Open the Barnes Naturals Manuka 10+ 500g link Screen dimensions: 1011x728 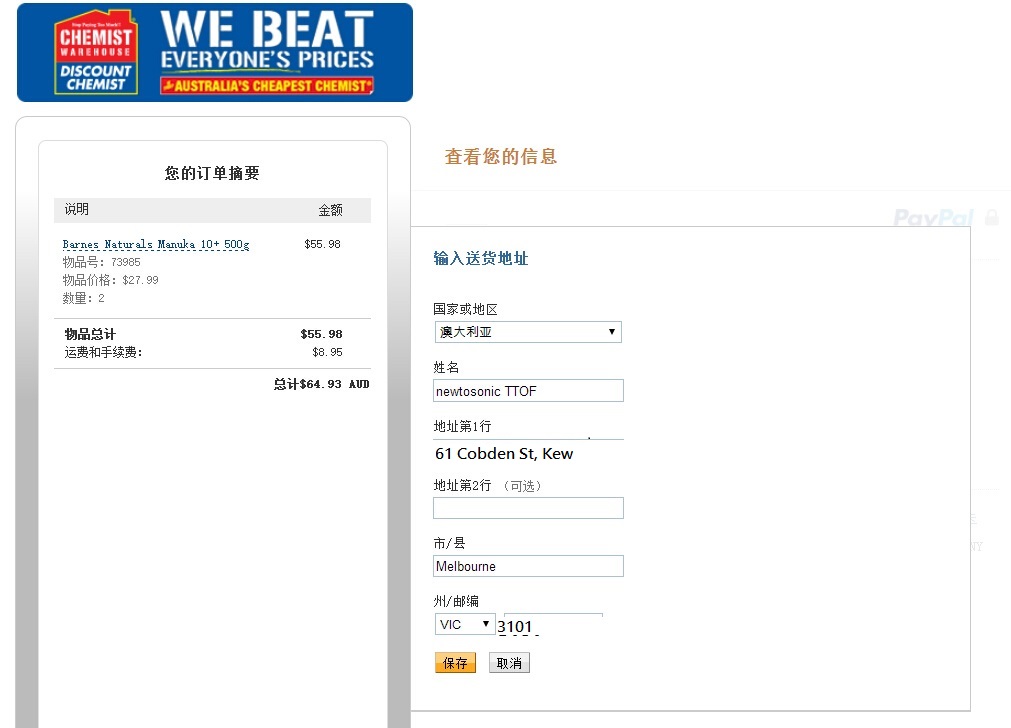tap(155, 244)
